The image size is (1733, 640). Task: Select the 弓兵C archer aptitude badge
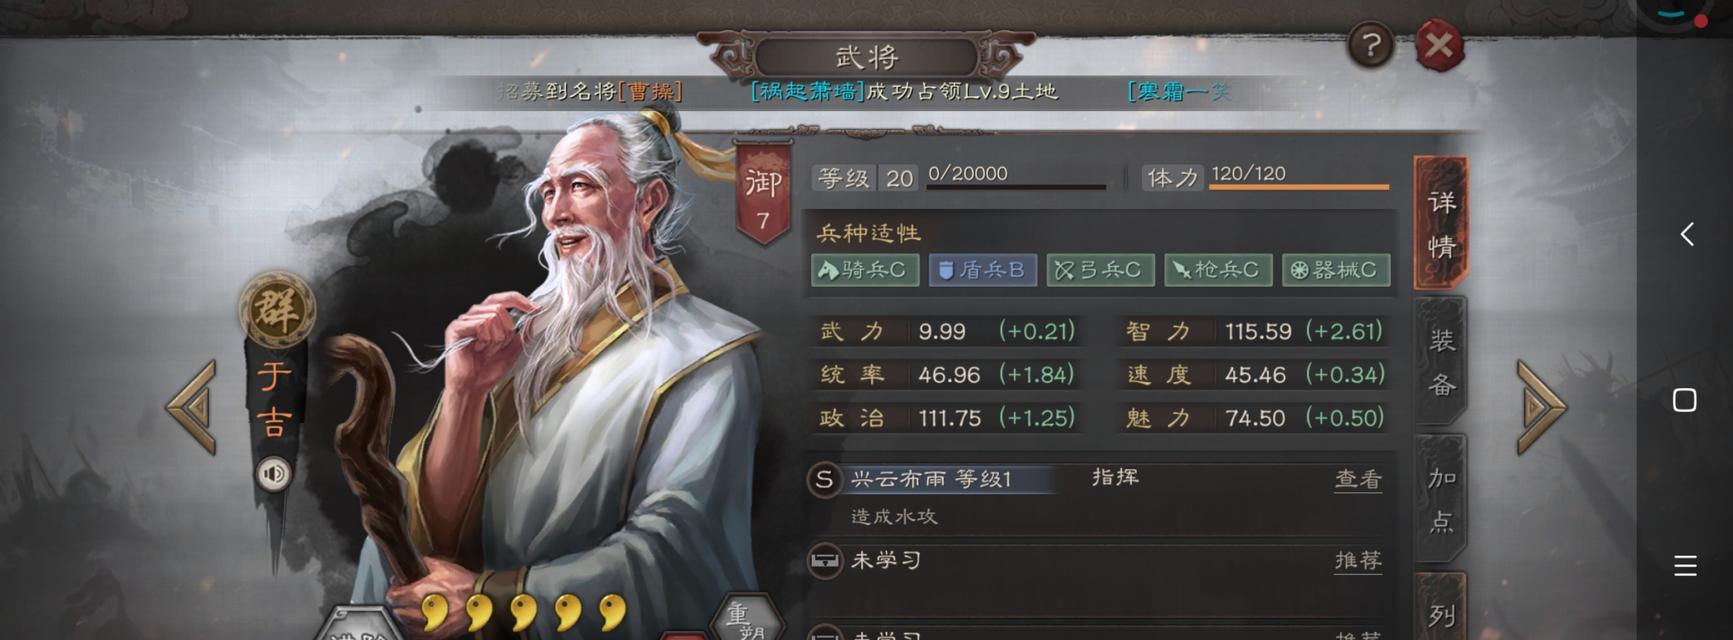pos(1101,270)
